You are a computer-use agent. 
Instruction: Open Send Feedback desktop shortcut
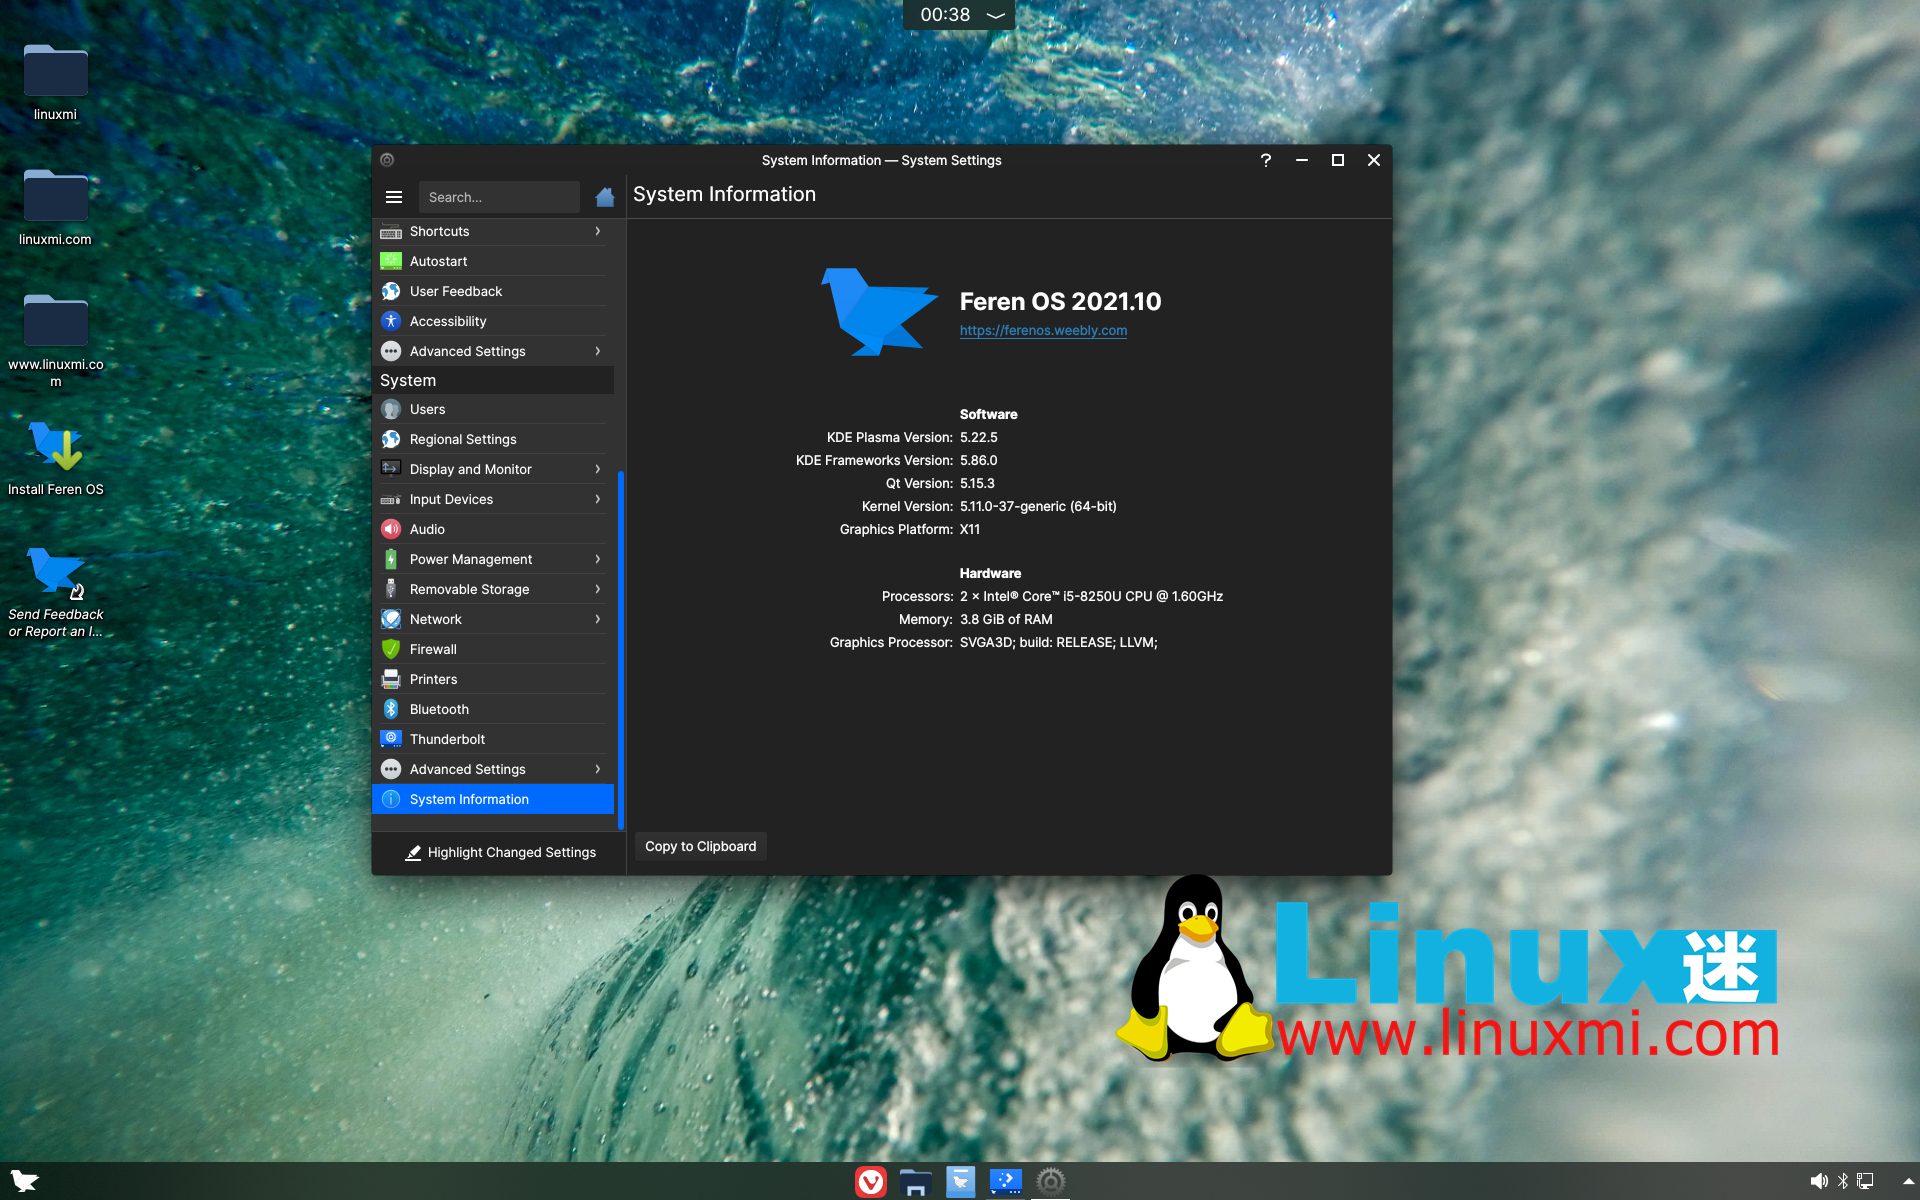56,591
